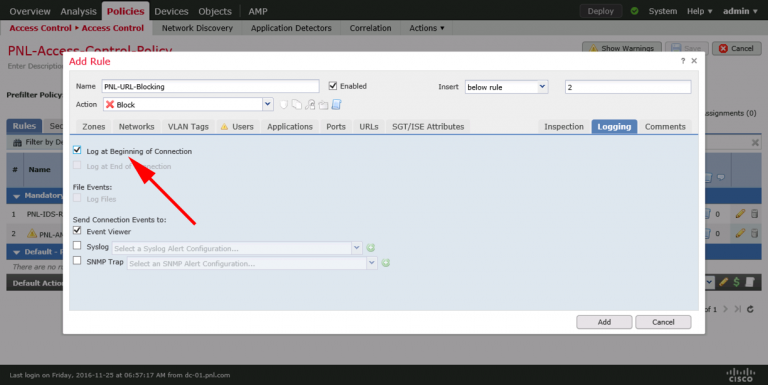The width and height of the screenshot is (768, 385).
Task: Enable the SNMP Trap checkbox
Action: [x=77, y=261]
